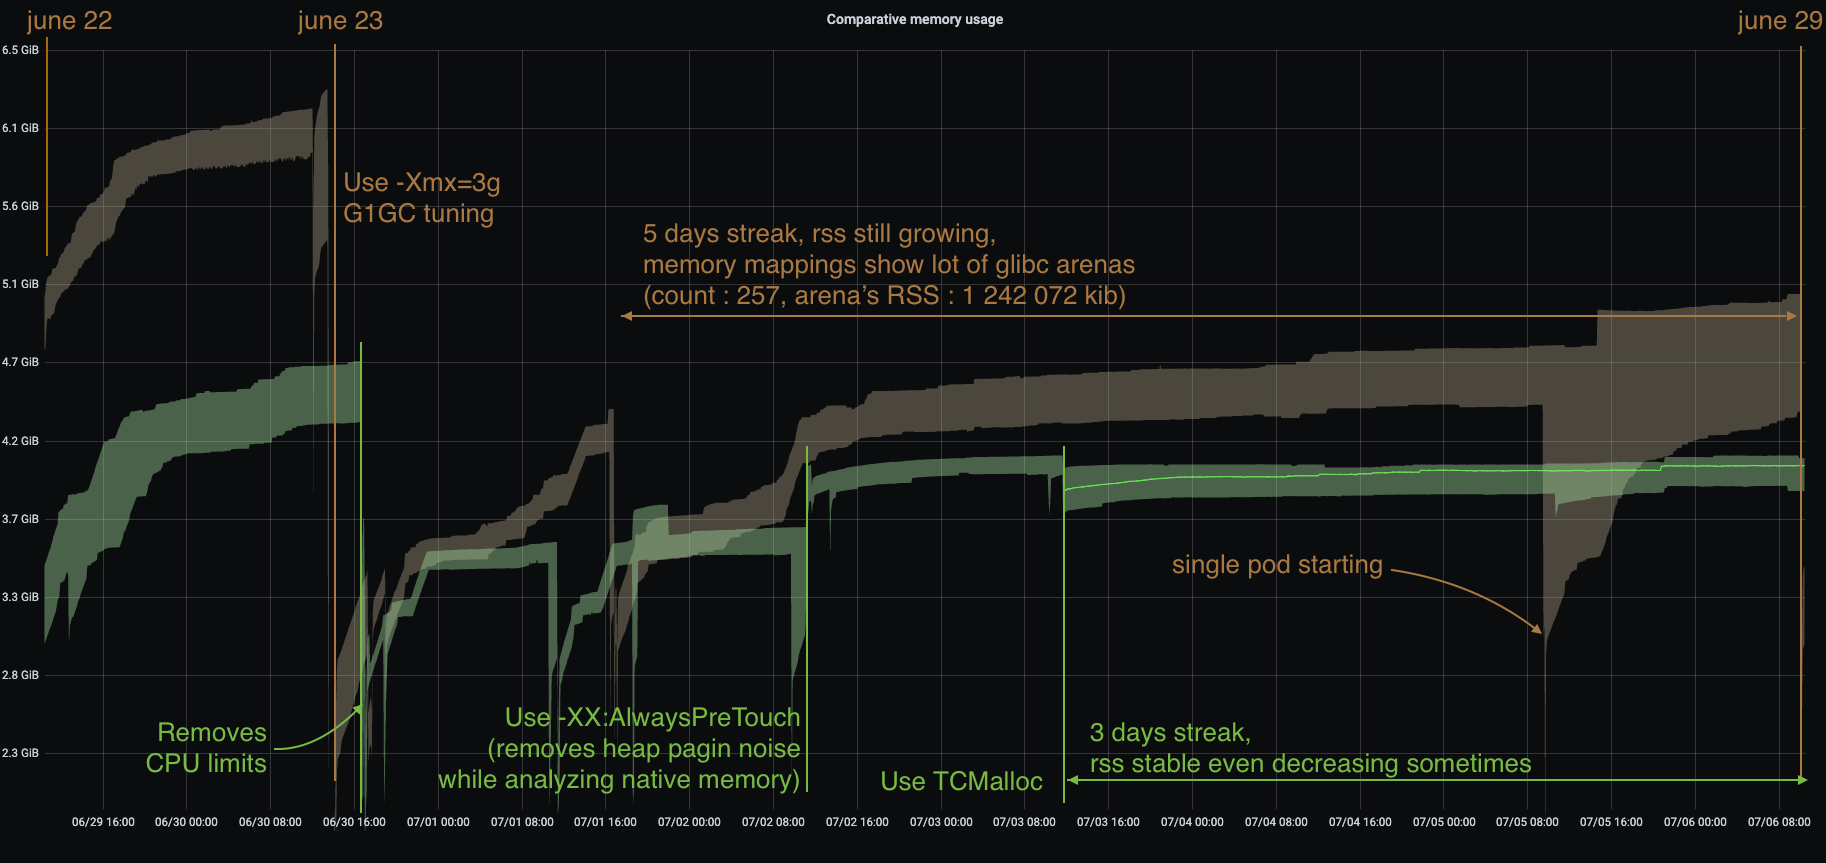Click the 07/06 08:00 time axis label

[x=1779, y=822]
